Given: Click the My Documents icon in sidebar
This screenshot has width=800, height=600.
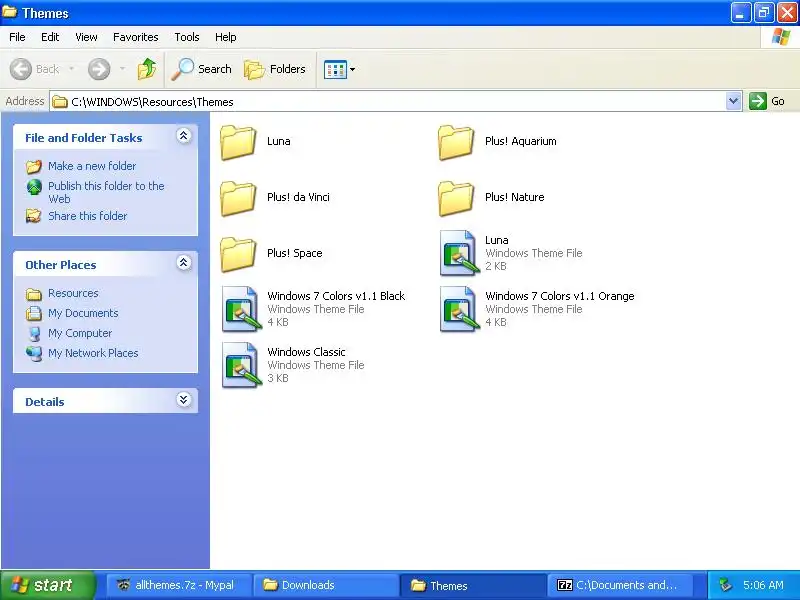Looking at the screenshot, I should click(x=34, y=313).
